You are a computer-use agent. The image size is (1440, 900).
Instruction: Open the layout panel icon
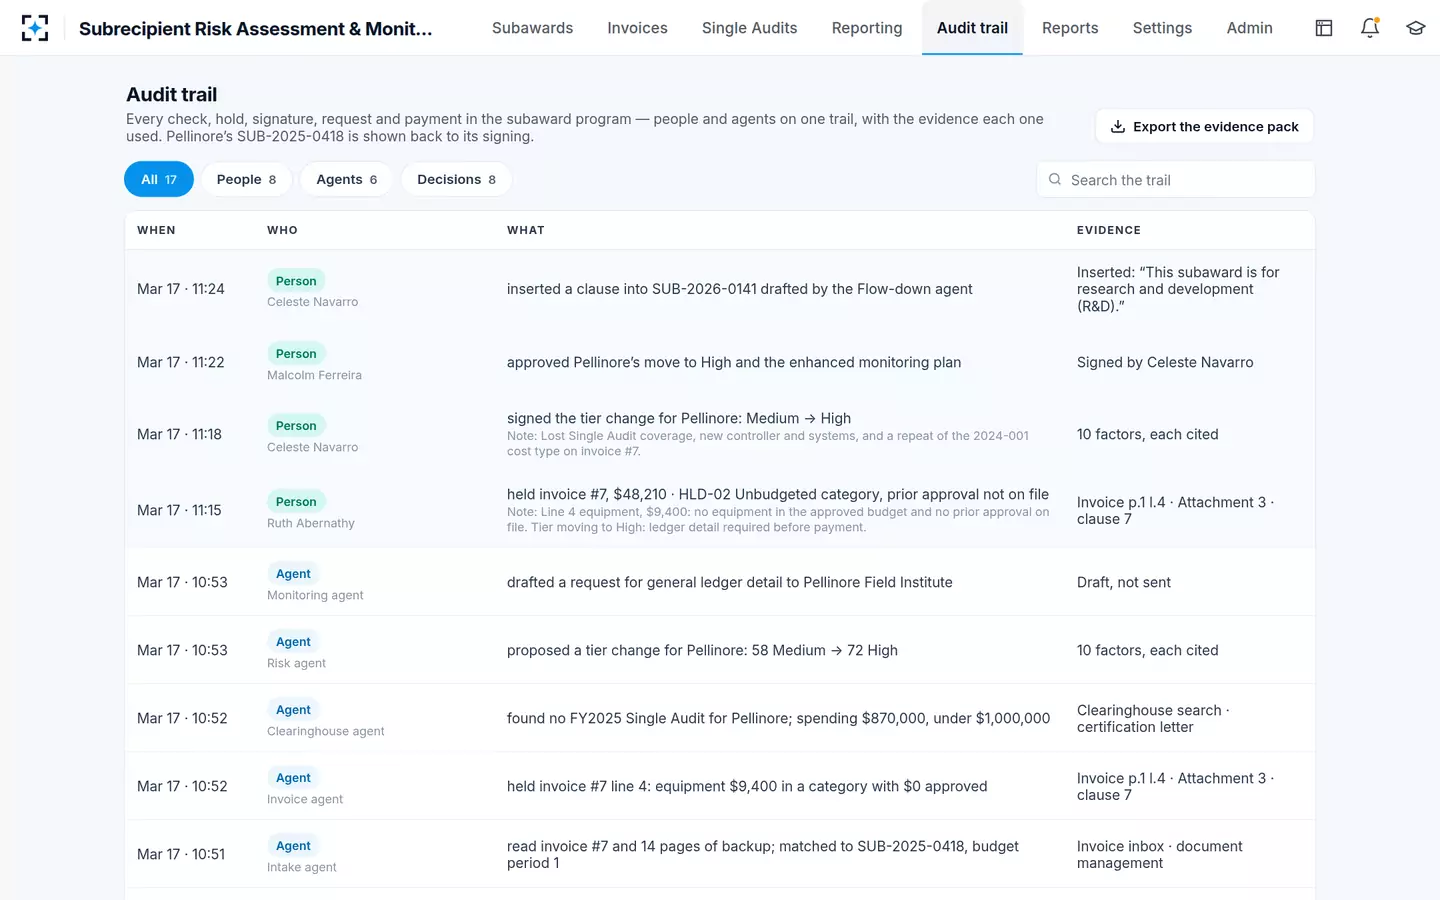coord(1324,28)
